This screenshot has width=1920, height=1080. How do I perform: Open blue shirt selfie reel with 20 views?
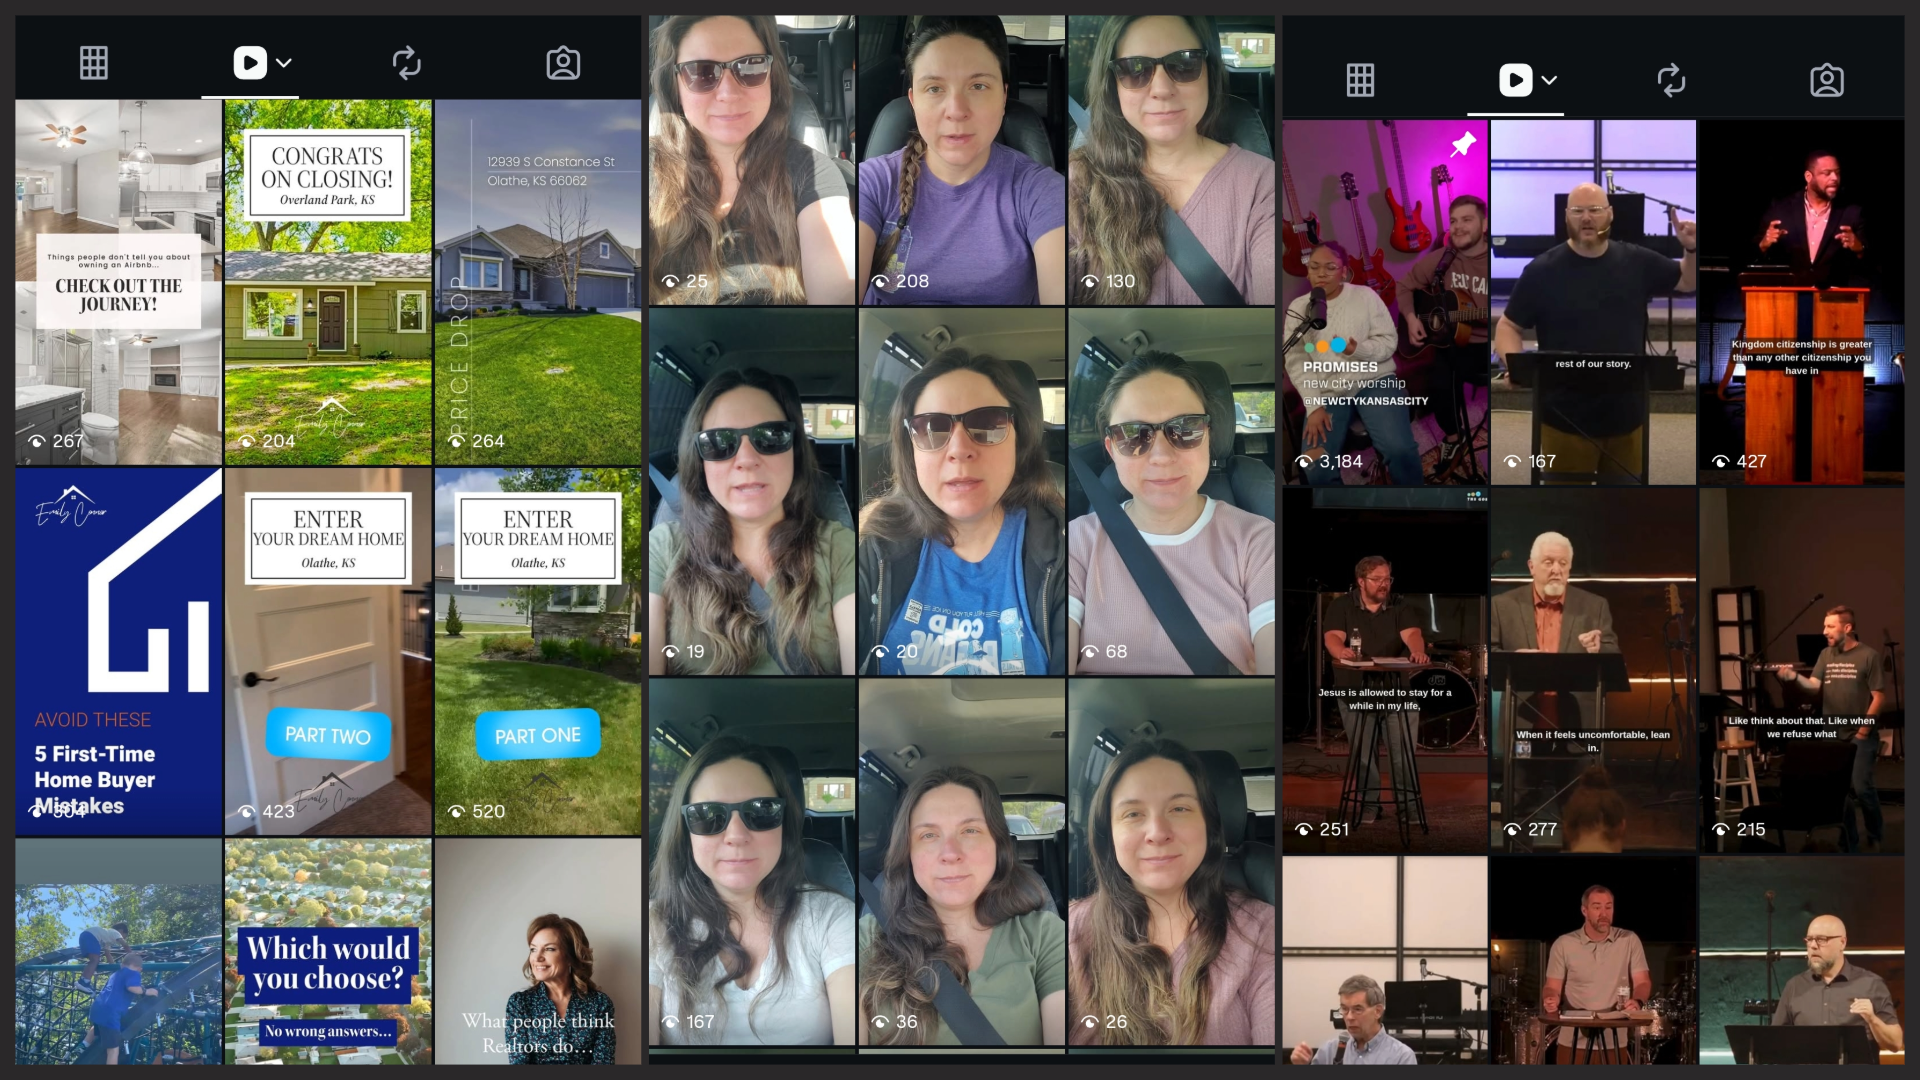point(962,492)
